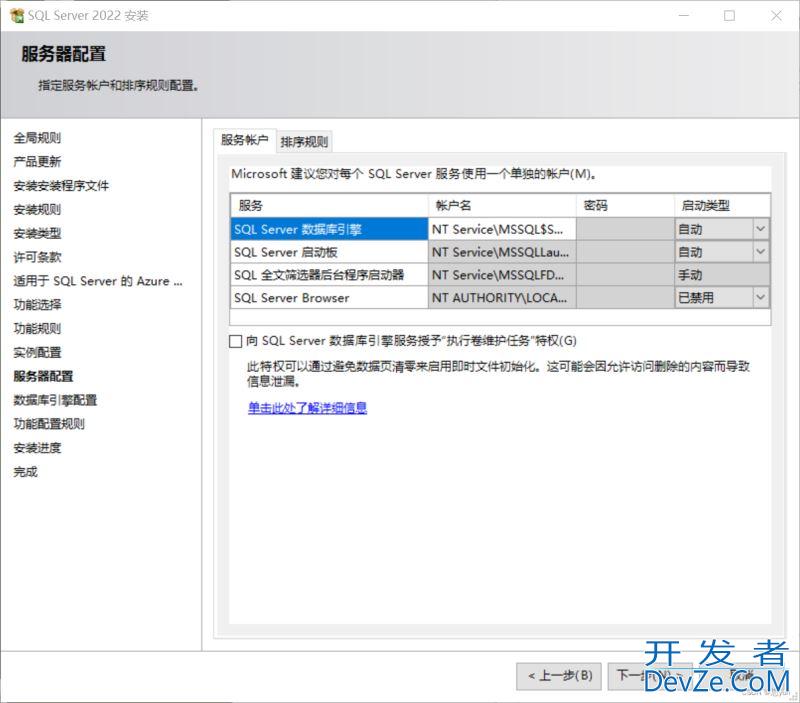Select 数据库引擎配置 step in sidebar
The image size is (800, 703).
(55, 400)
